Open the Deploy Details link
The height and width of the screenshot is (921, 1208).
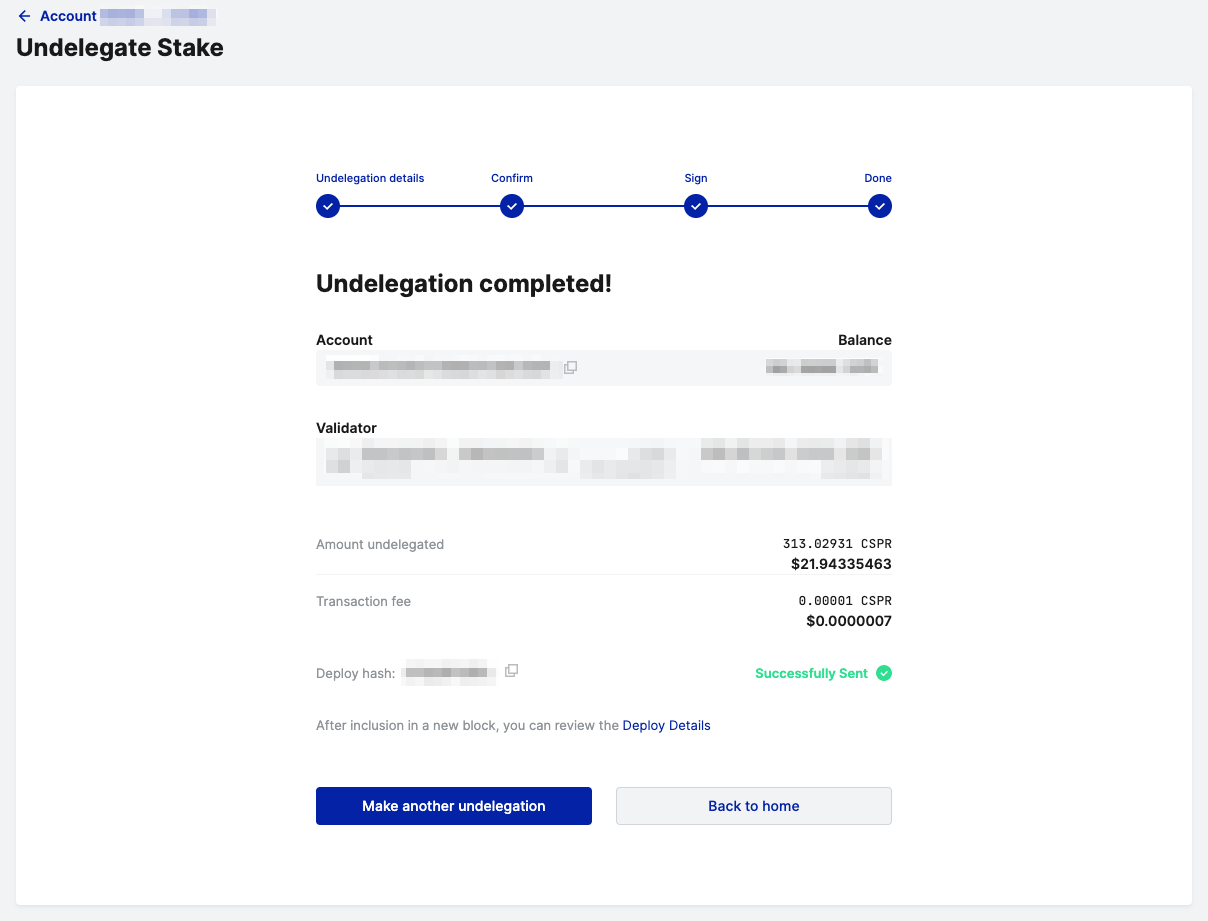coord(666,725)
